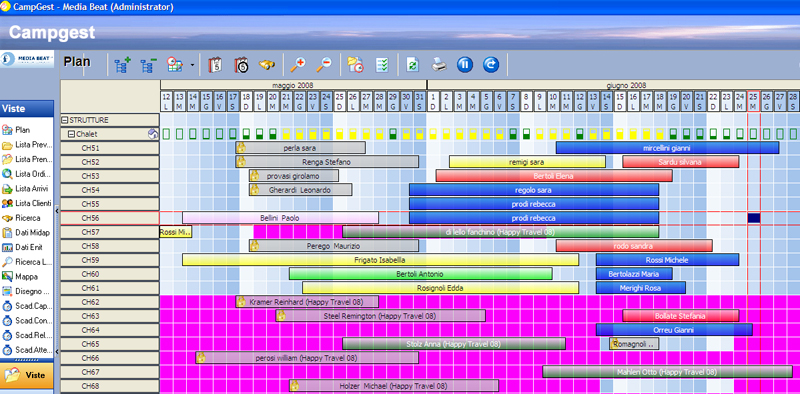The image size is (800, 394).
Task: Toggle the Chalet availability box for May 29
Action: coord(392,134)
